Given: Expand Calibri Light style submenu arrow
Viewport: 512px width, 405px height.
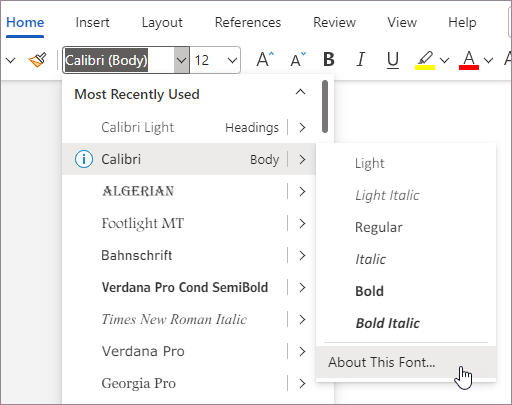Looking at the screenshot, I should tap(302, 127).
